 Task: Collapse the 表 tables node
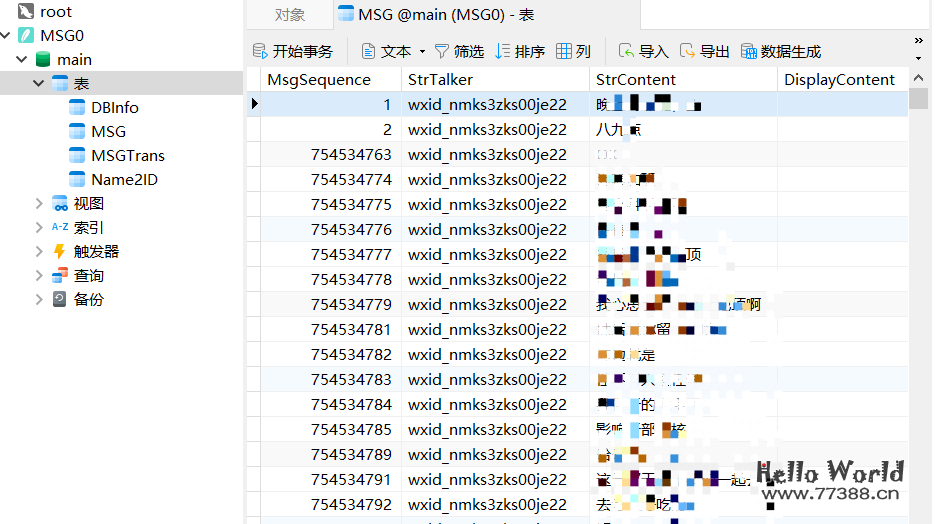39,83
